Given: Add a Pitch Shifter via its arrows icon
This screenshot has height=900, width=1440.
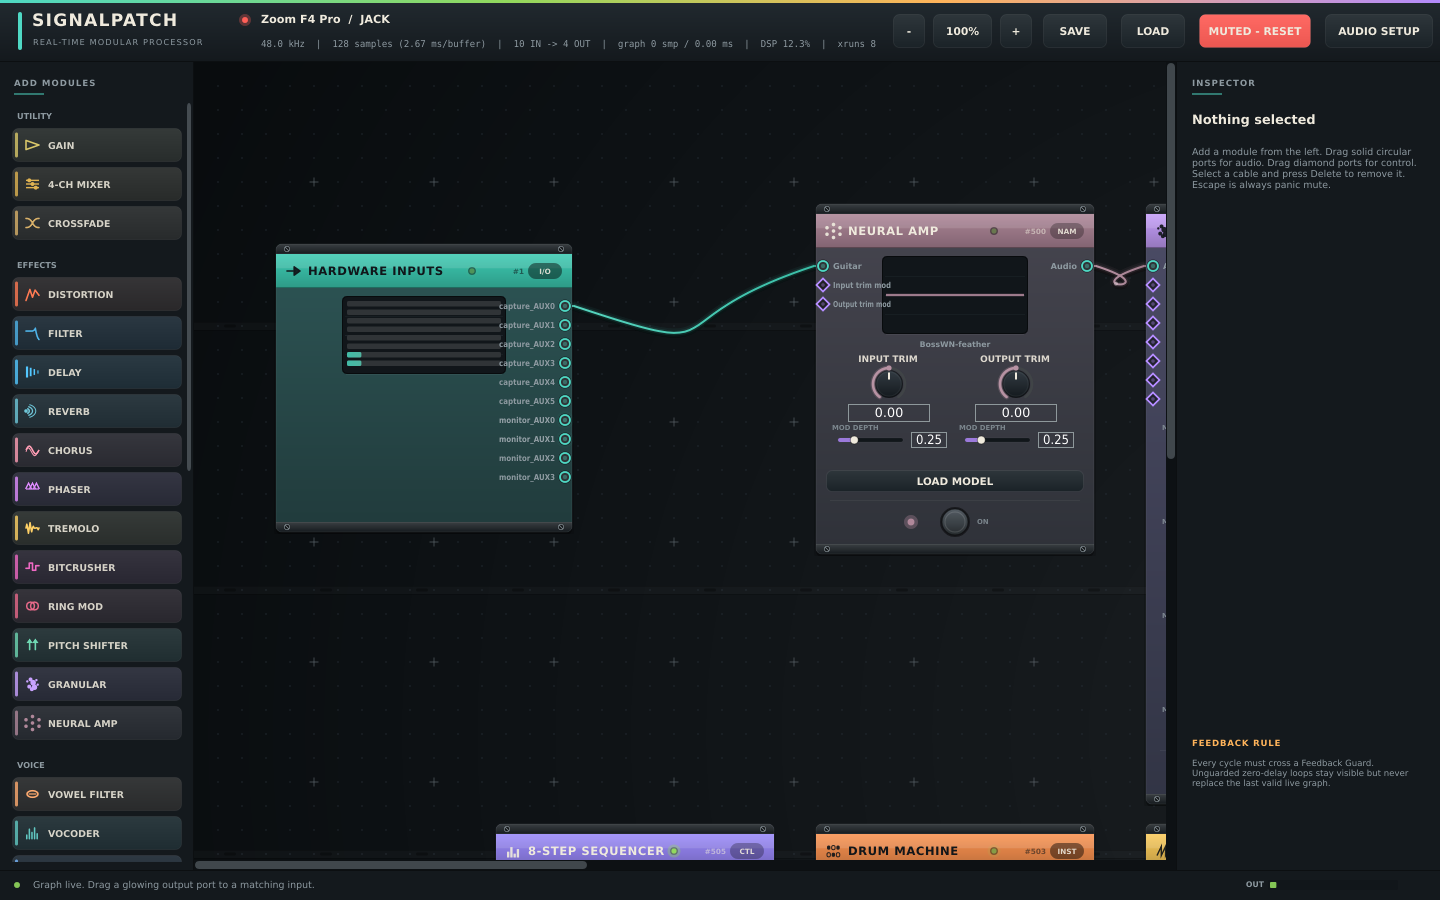Looking at the screenshot, I should click(x=32, y=645).
